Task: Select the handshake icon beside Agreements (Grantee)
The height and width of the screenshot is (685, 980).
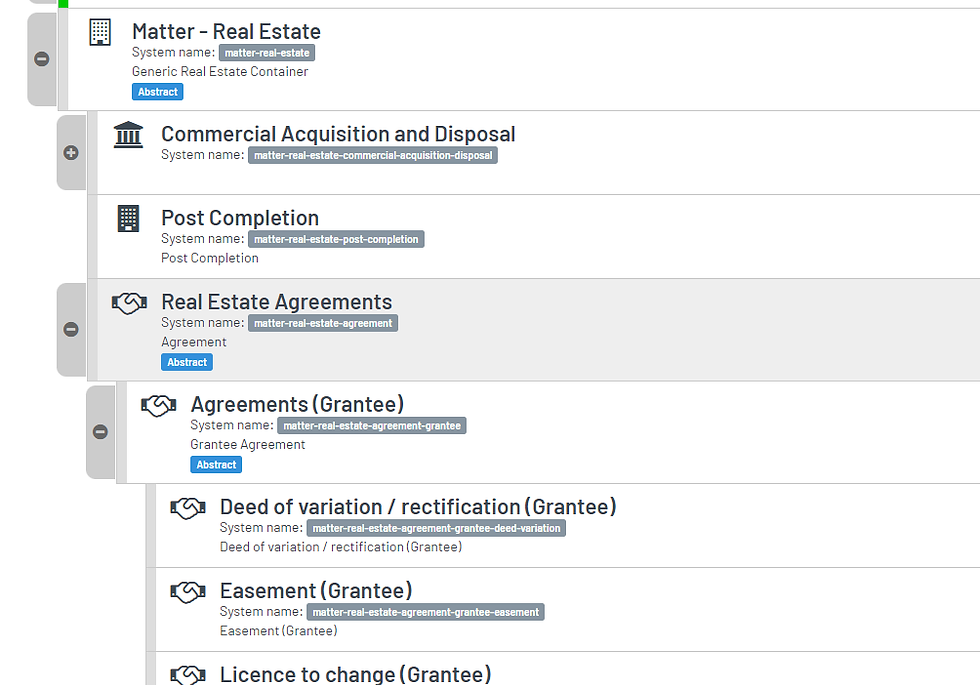Action: [x=158, y=405]
